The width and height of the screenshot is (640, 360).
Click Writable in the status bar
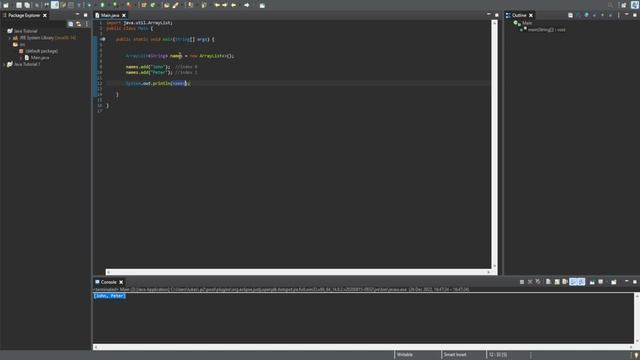click(405, 355)
